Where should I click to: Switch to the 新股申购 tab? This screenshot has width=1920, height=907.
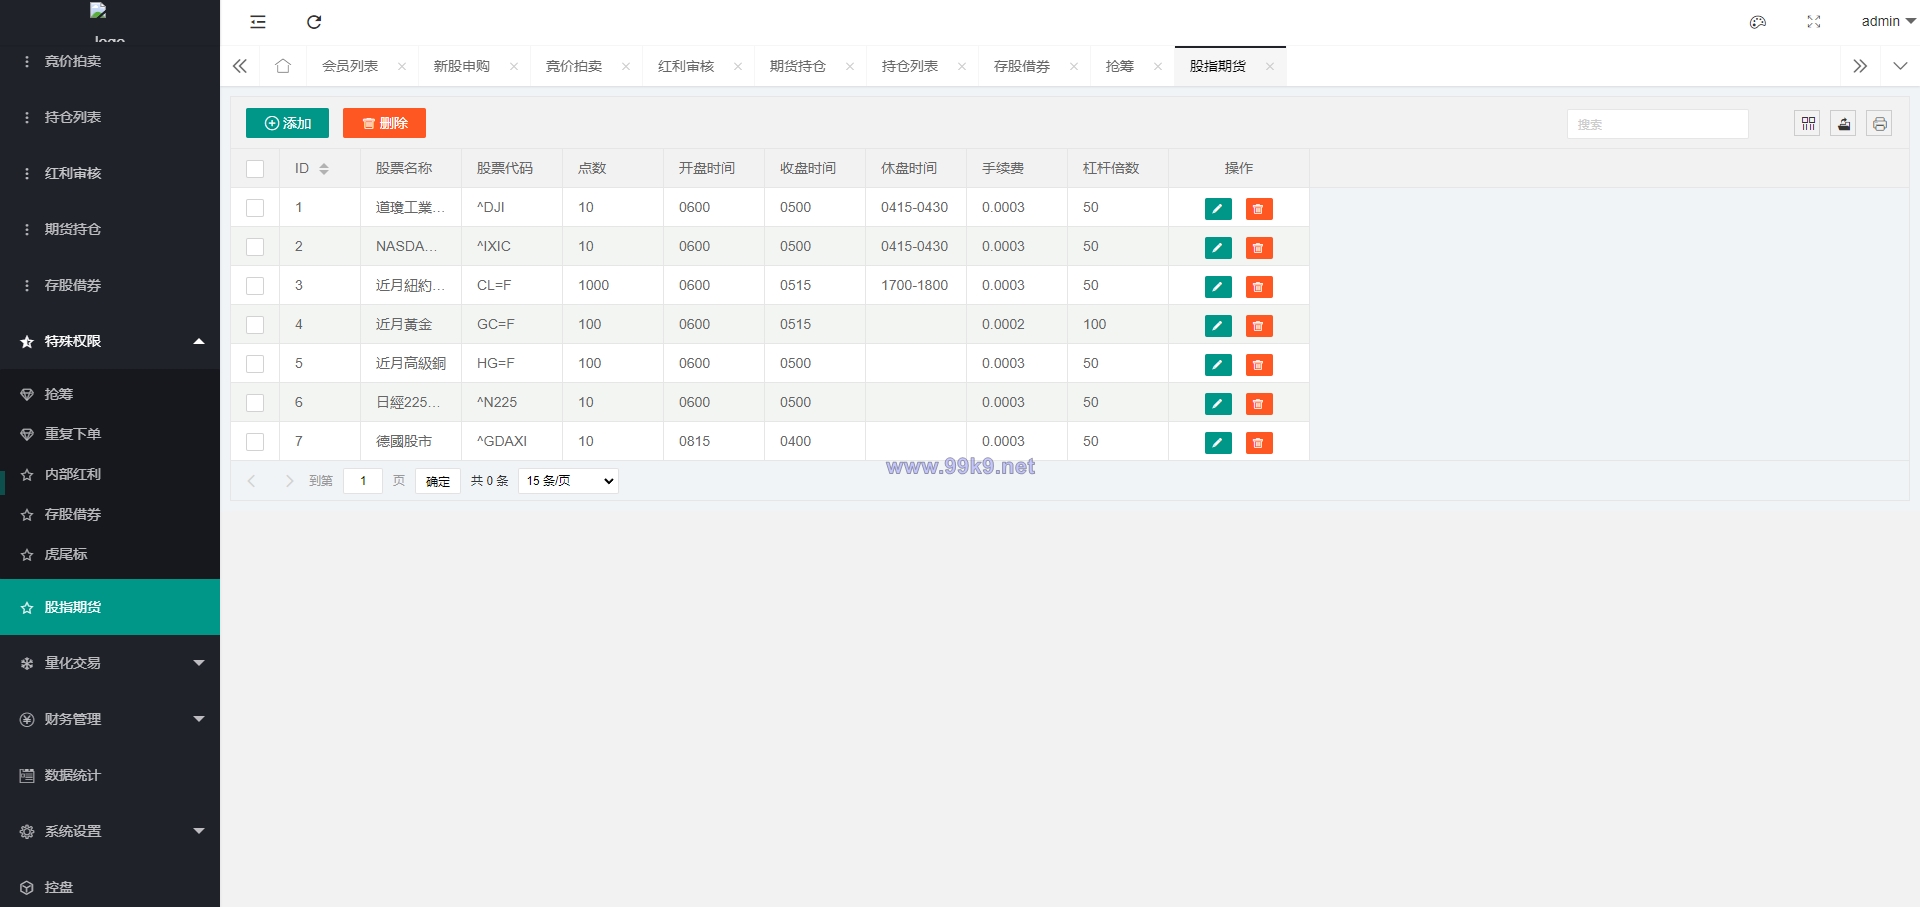[x=462, y=66]
